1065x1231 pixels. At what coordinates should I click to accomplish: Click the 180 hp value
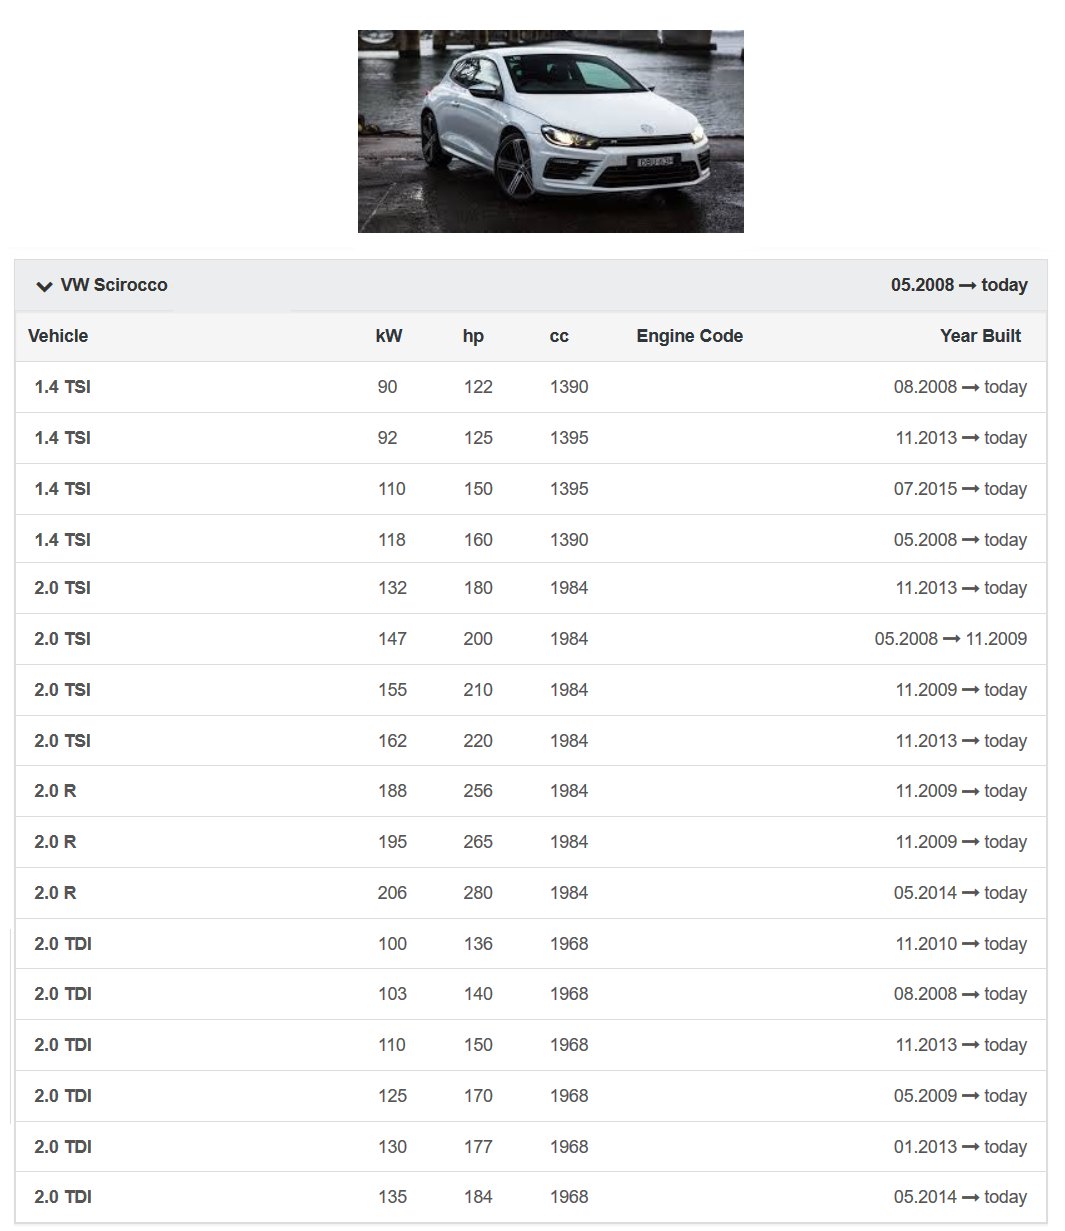[478, 588]
